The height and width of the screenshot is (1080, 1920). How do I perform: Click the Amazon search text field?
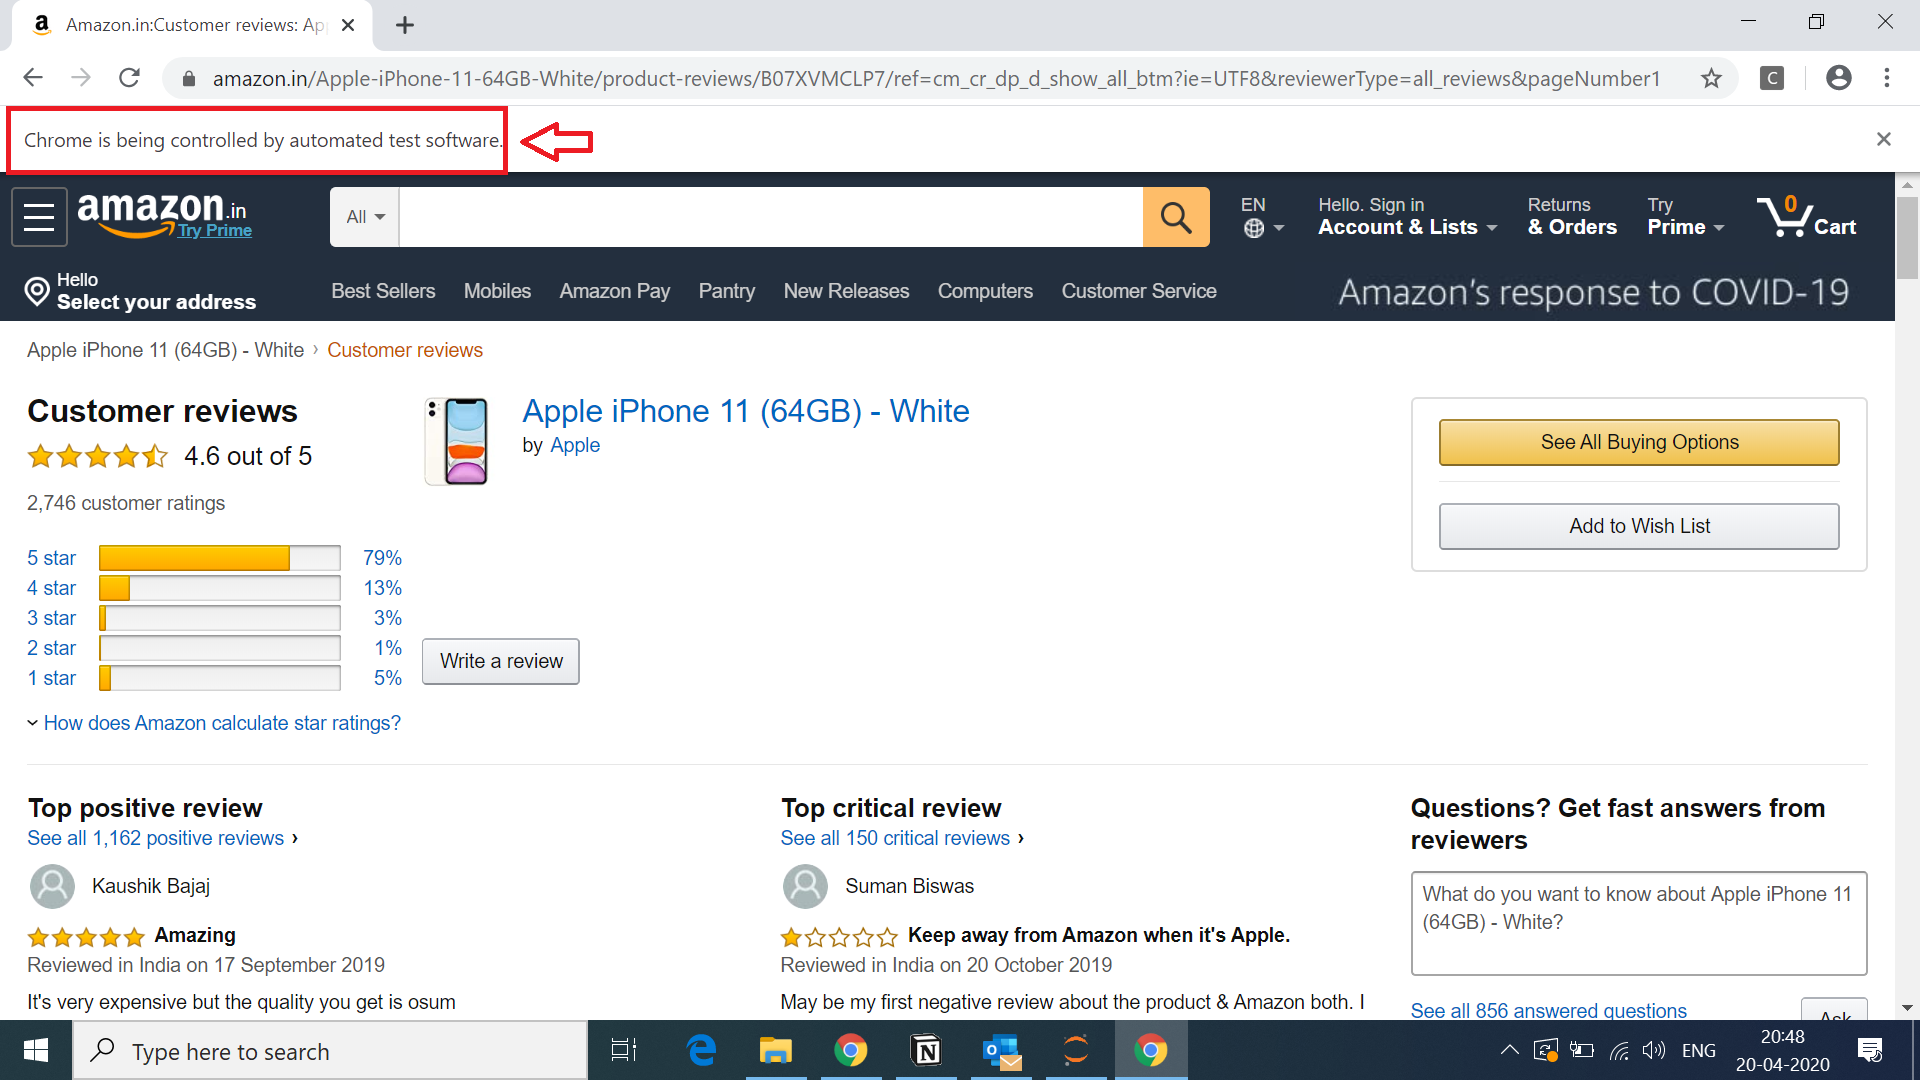tap(770, 217)
